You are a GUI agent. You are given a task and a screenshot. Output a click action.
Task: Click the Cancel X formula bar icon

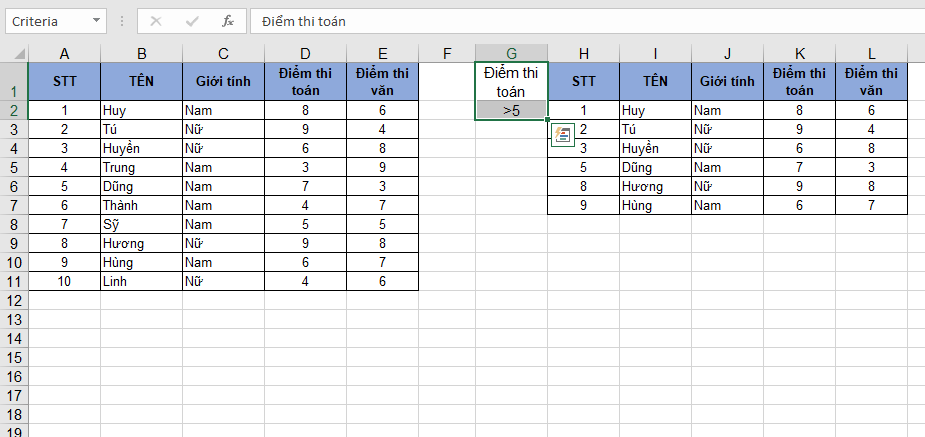pos(156,21)
